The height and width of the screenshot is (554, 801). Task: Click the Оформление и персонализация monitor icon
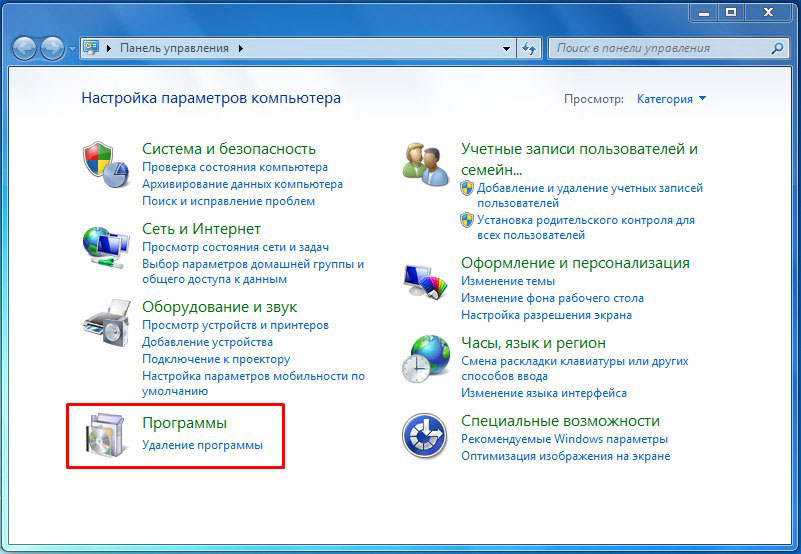pyautogui.click(x=426, y=281)
